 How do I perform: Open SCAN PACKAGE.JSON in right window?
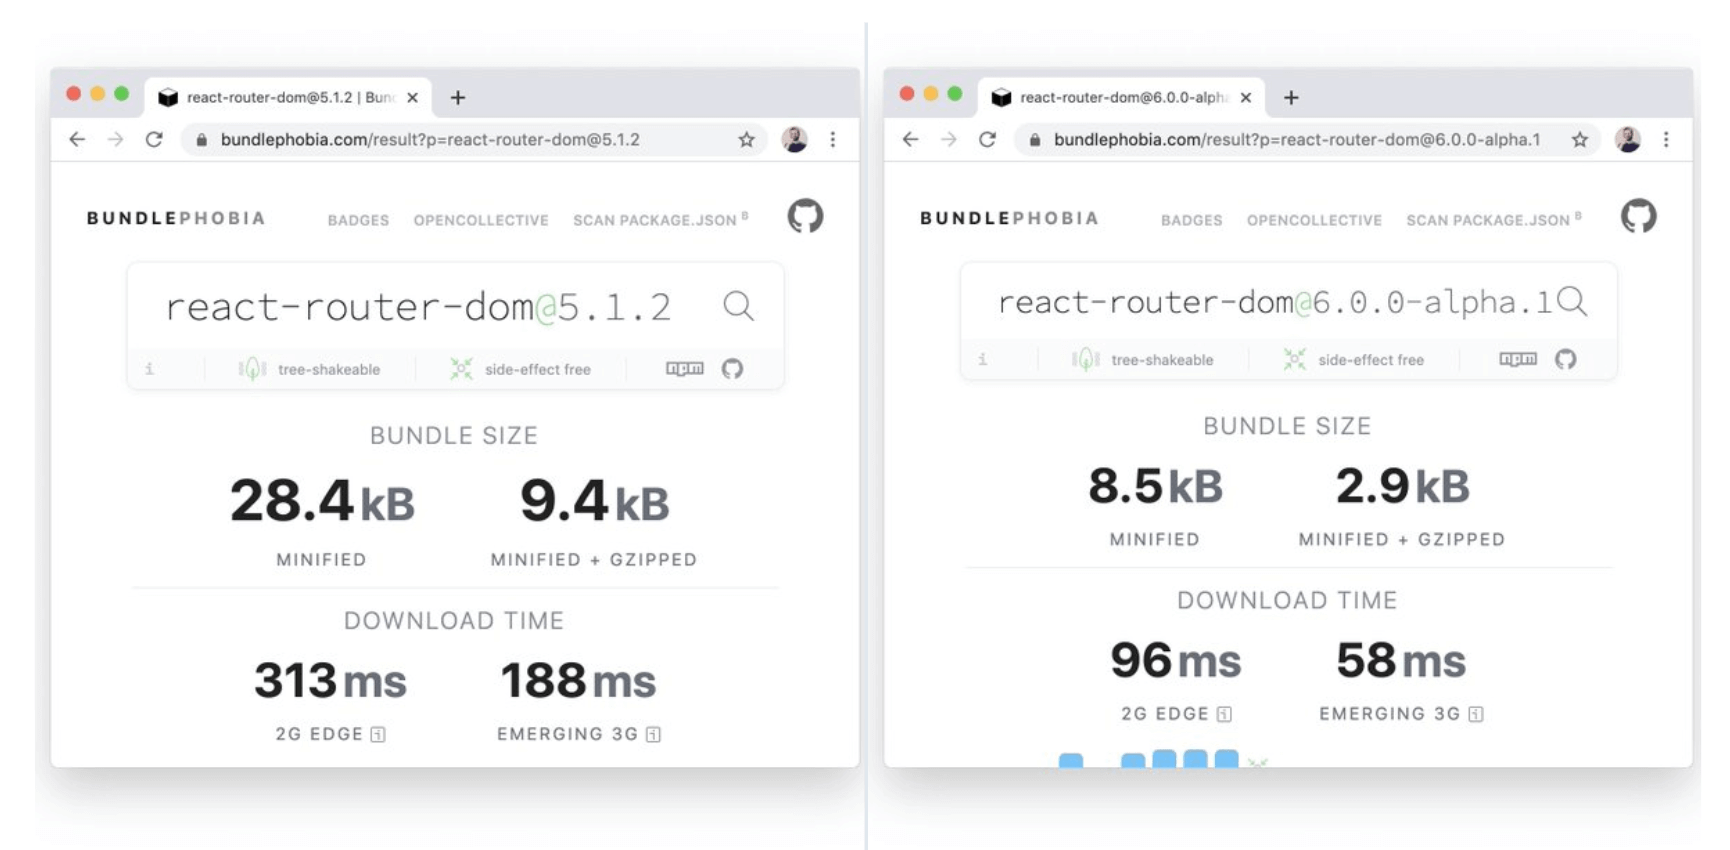[1493, 219]
